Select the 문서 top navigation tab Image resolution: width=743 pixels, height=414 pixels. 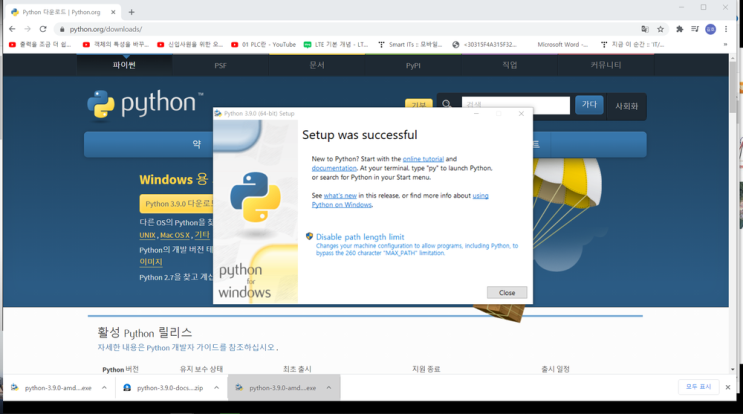click(317, 65)
